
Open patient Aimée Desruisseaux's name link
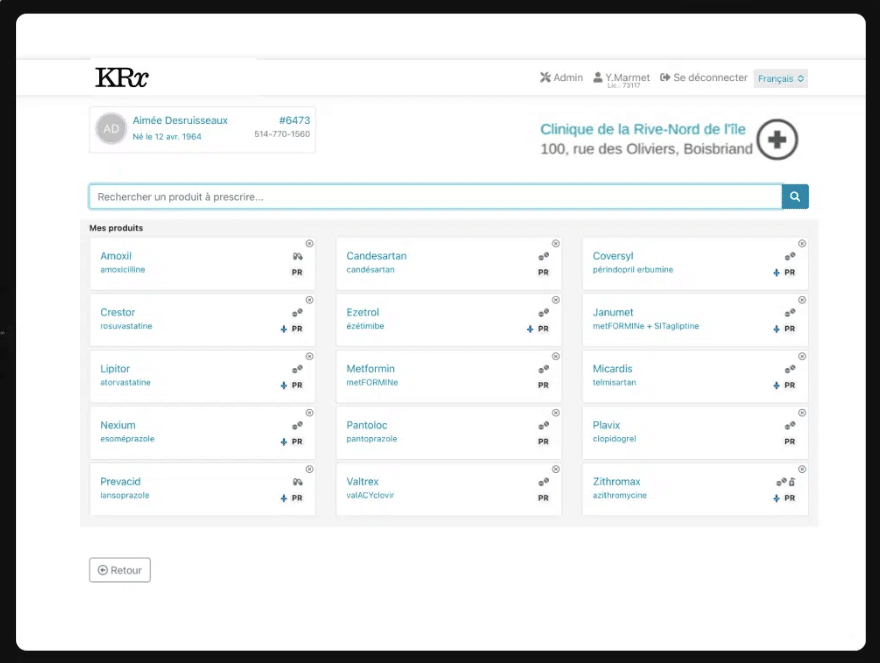[180, 121]
